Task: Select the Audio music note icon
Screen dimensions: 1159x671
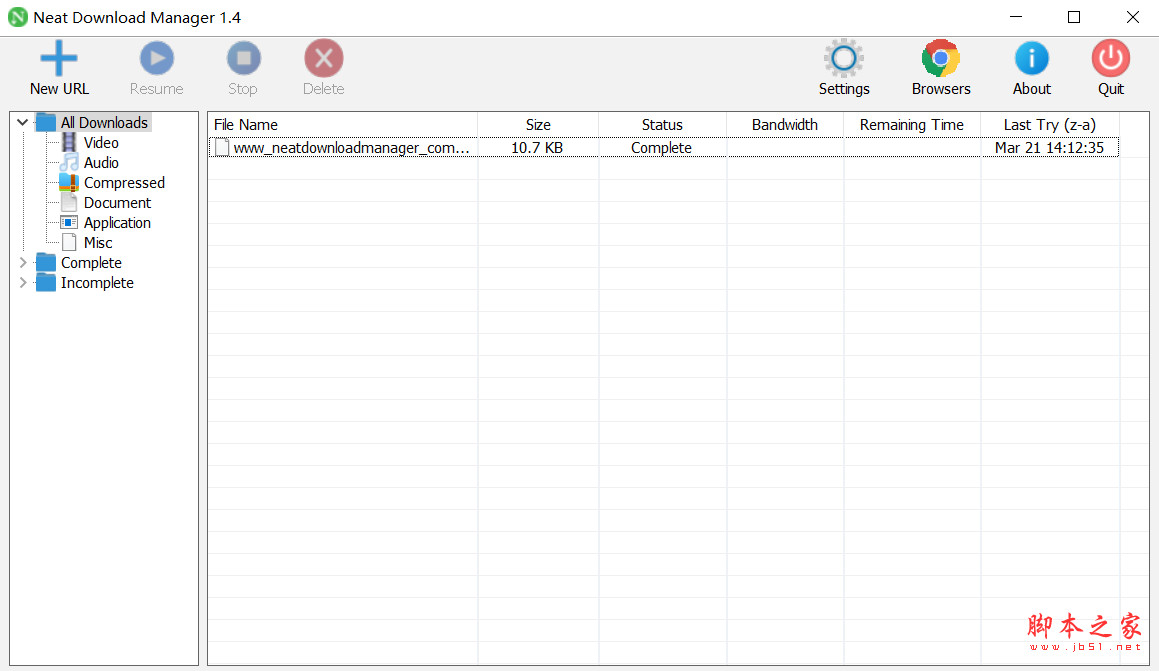Action: (69, 163)
